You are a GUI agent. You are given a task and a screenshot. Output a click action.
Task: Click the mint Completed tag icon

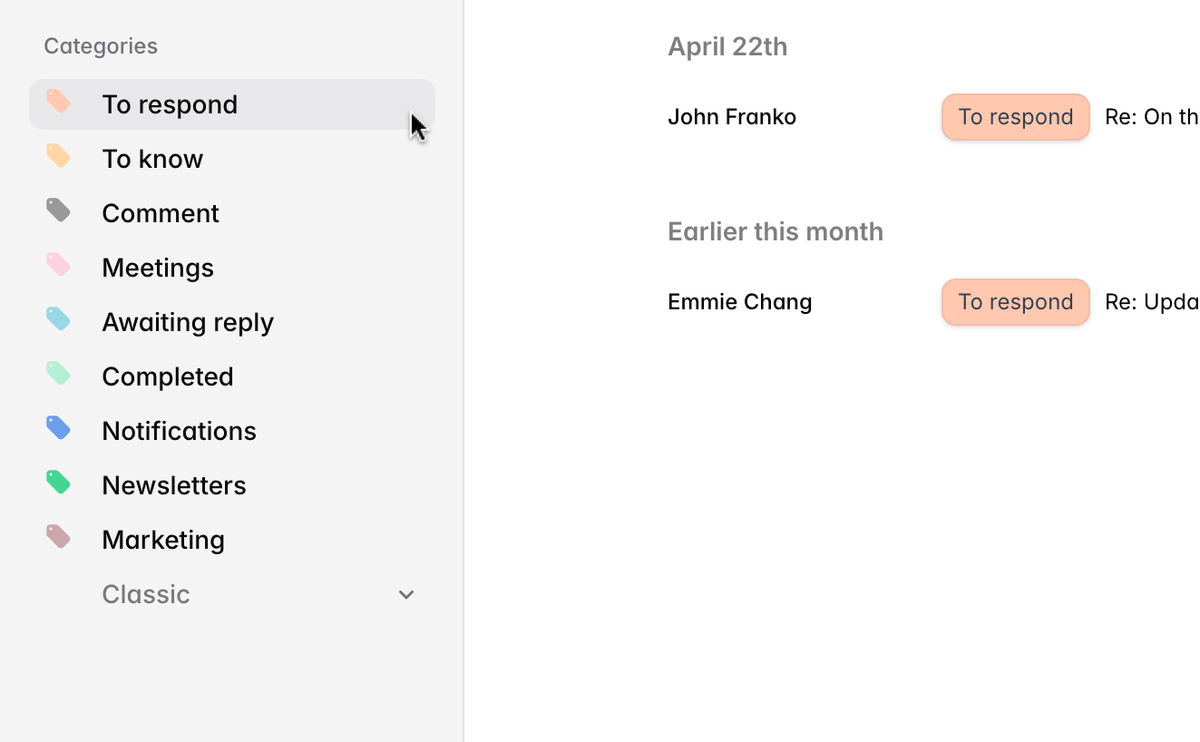[58, 374]
